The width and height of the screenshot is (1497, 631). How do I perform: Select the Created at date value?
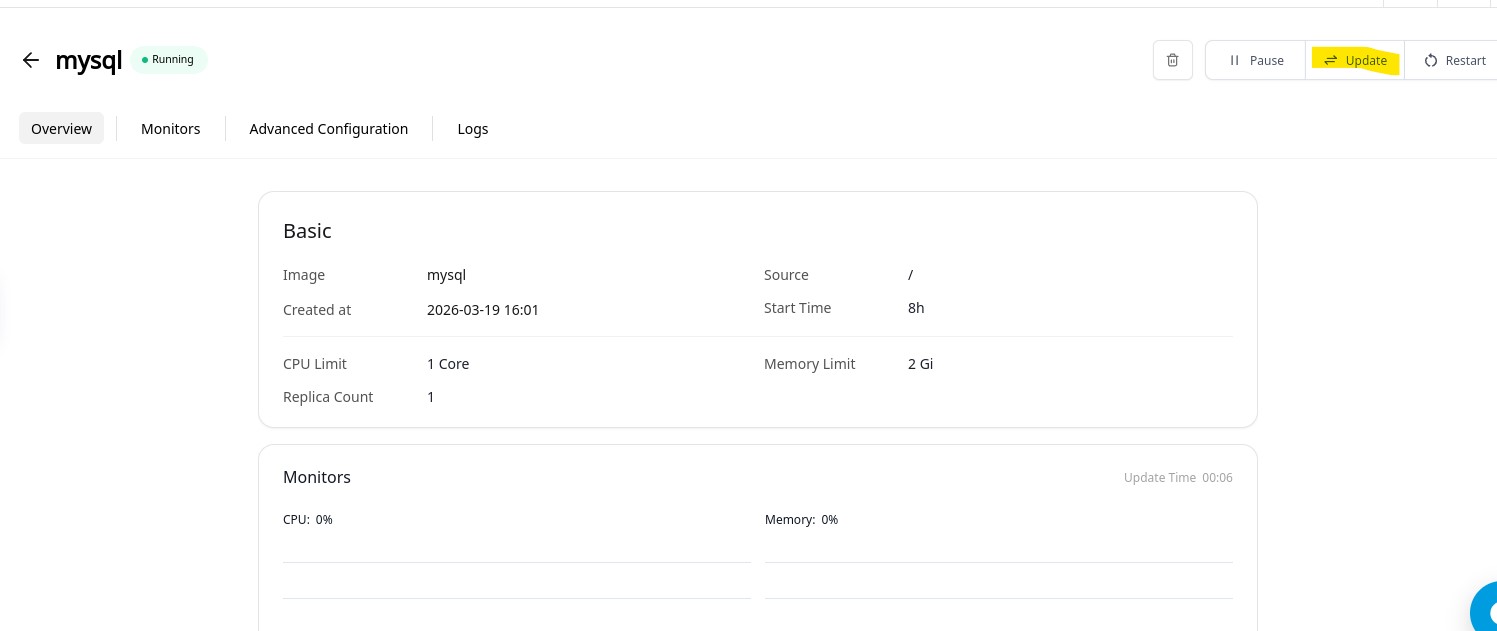point(482,310)
